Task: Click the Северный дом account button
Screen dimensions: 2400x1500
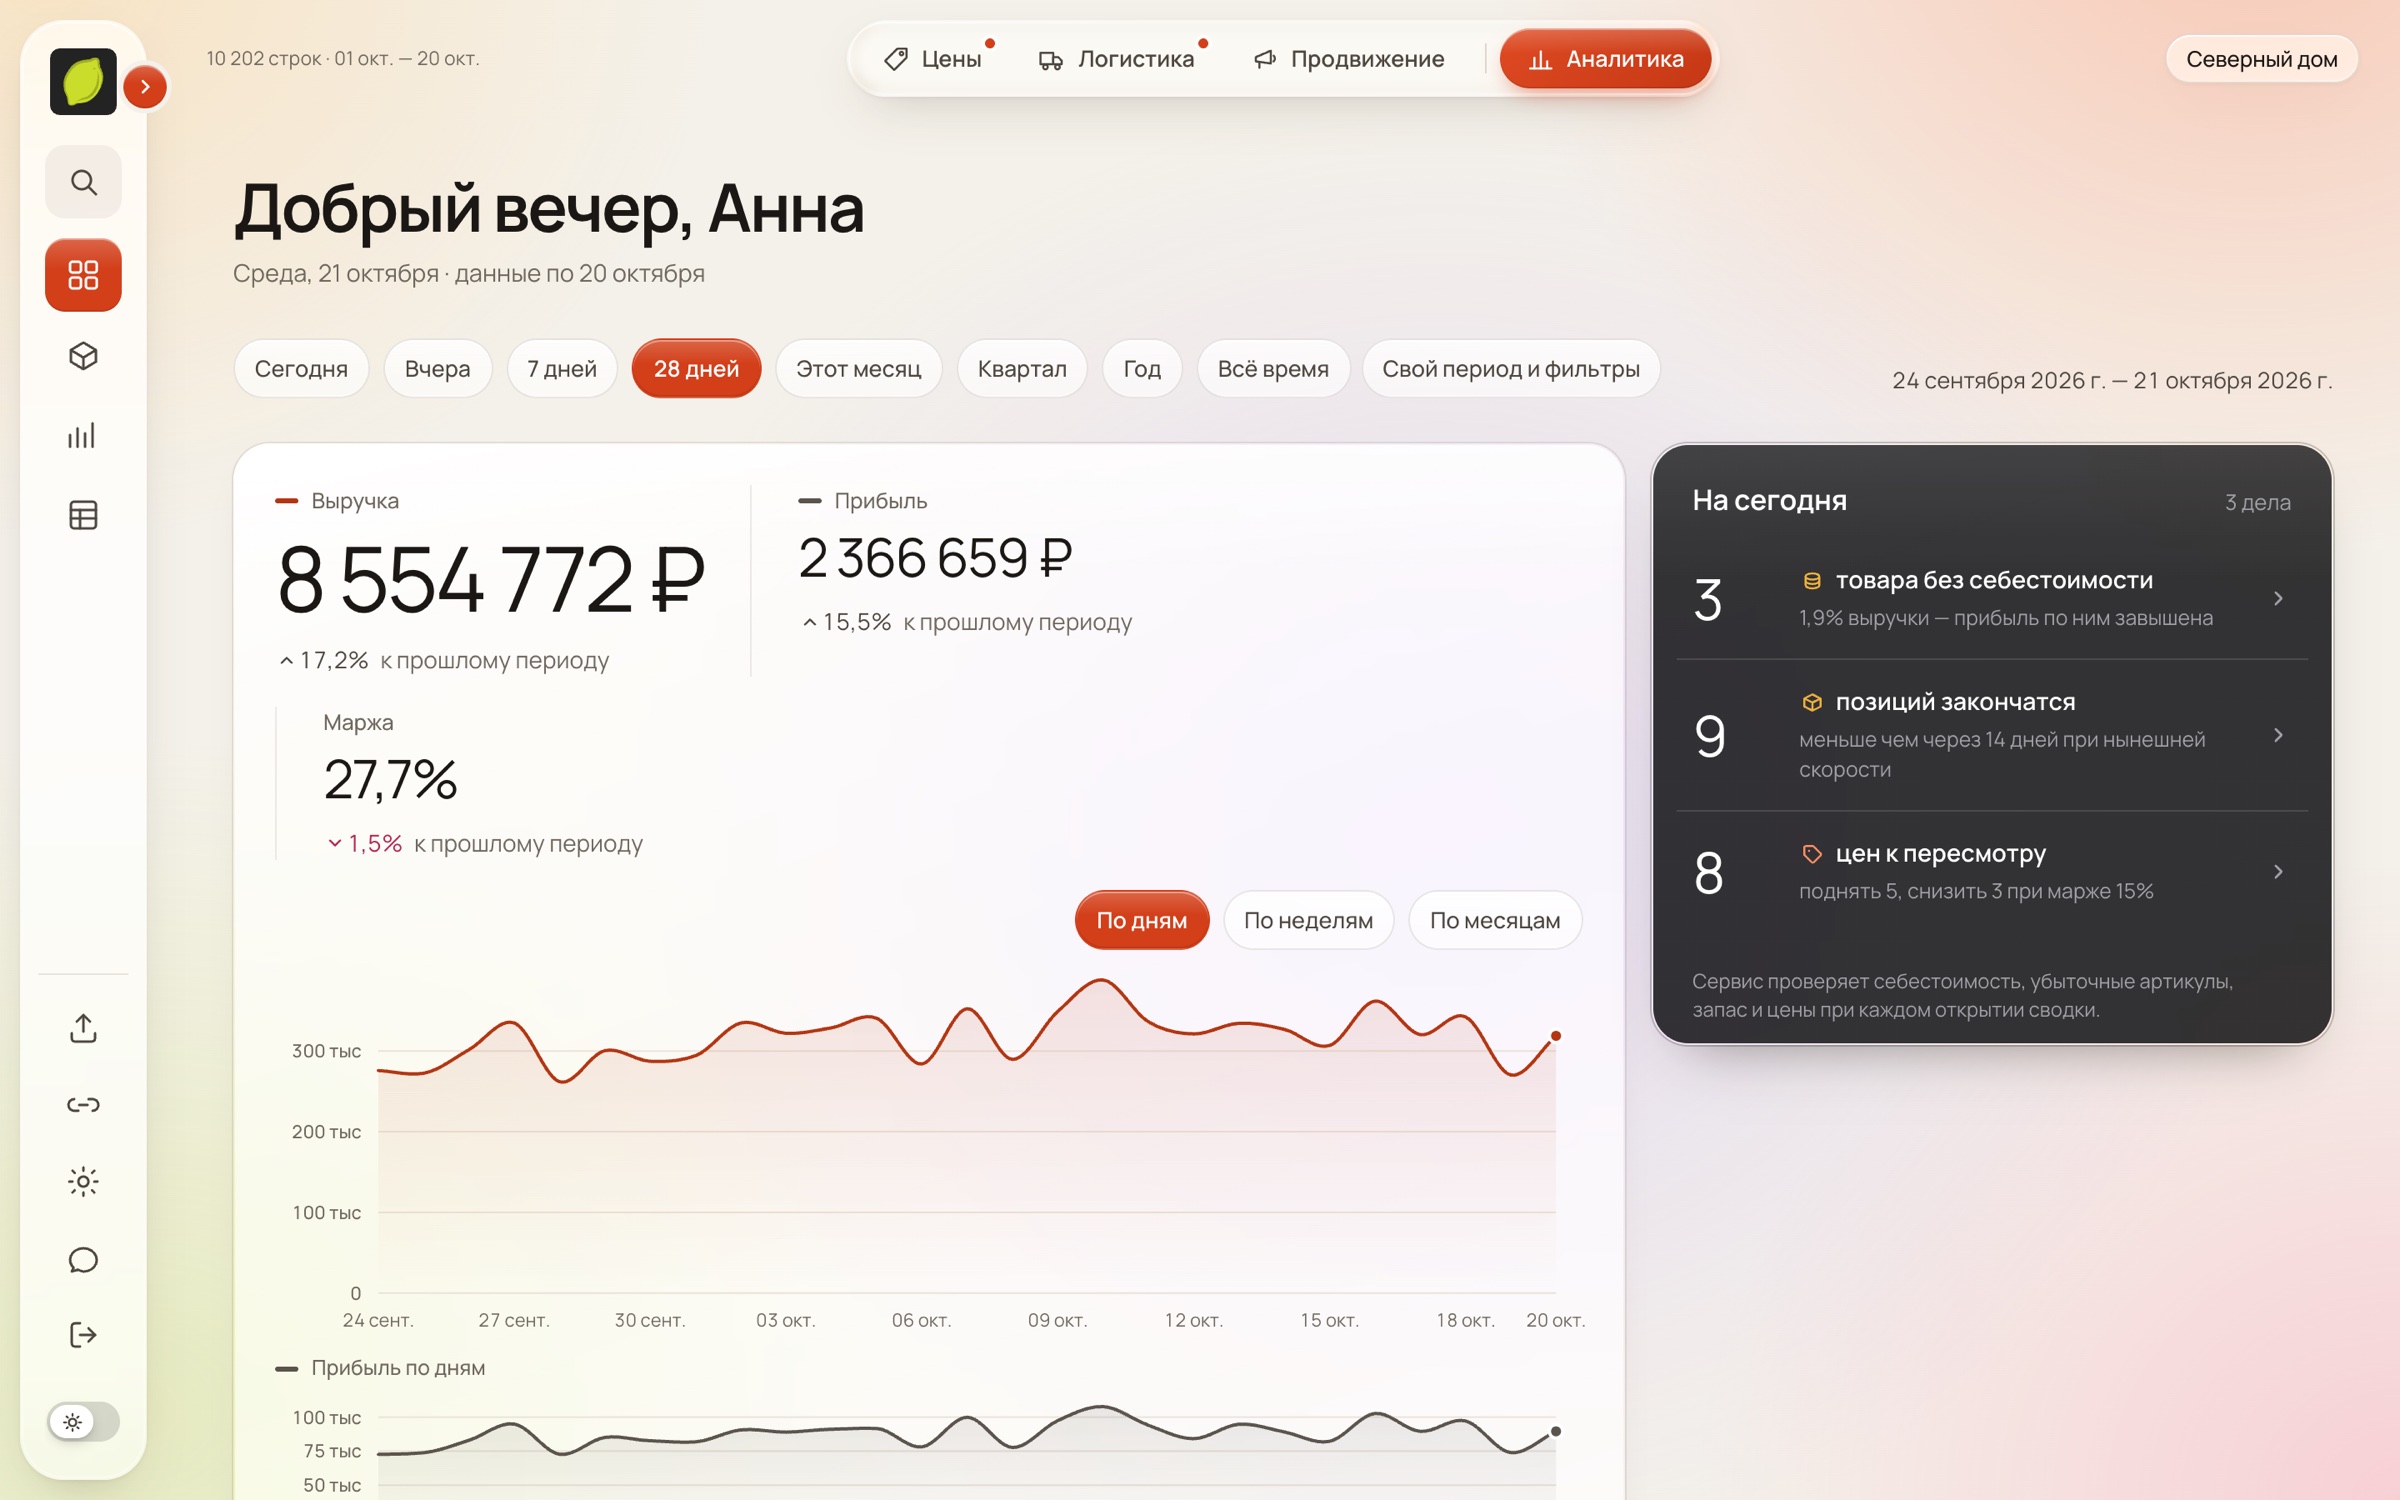Action: coord(2261,59)
